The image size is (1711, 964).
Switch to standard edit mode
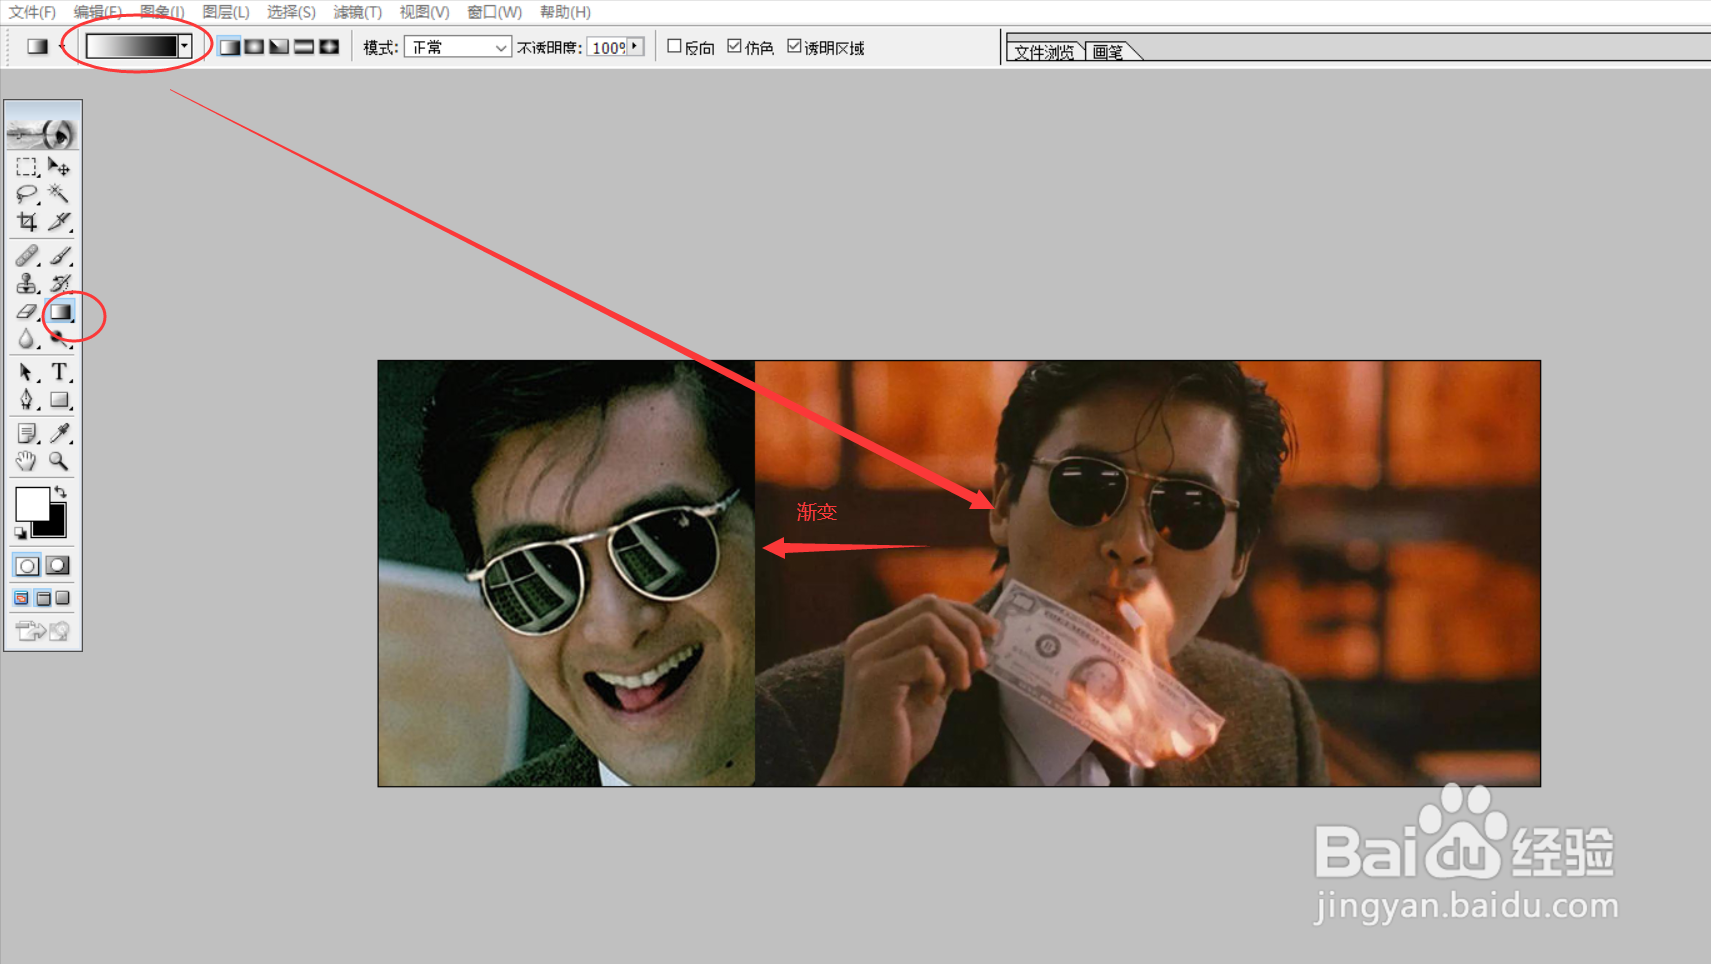point(27,566)
